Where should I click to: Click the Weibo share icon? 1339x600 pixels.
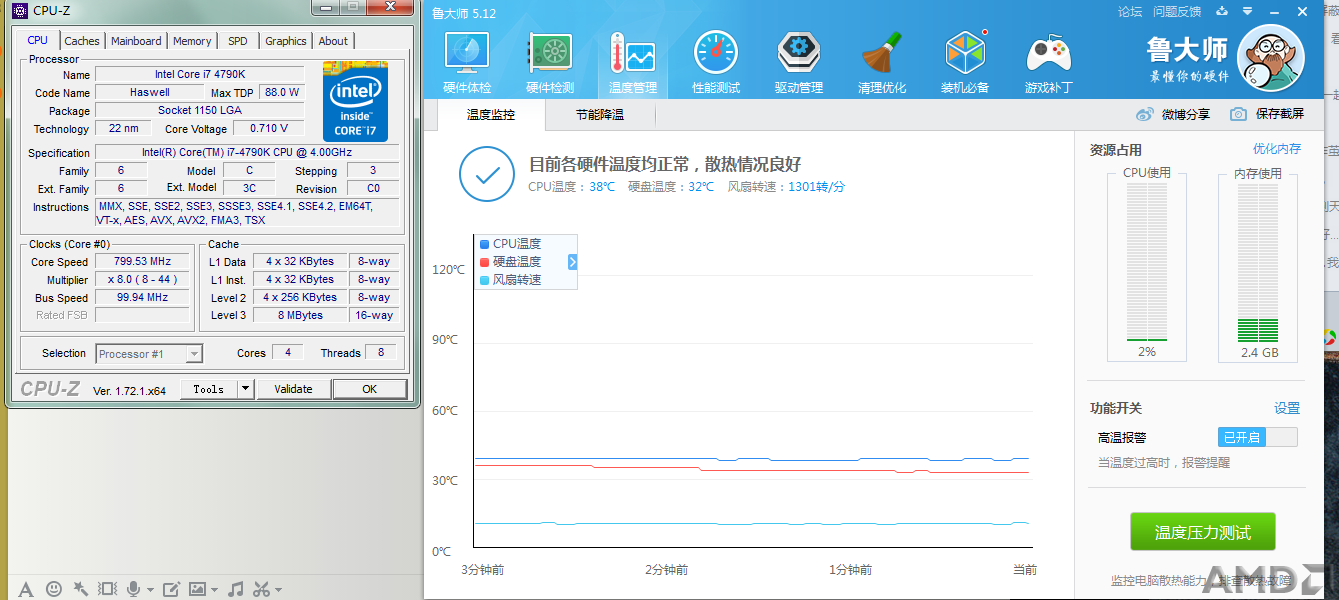coord(1145,114)
